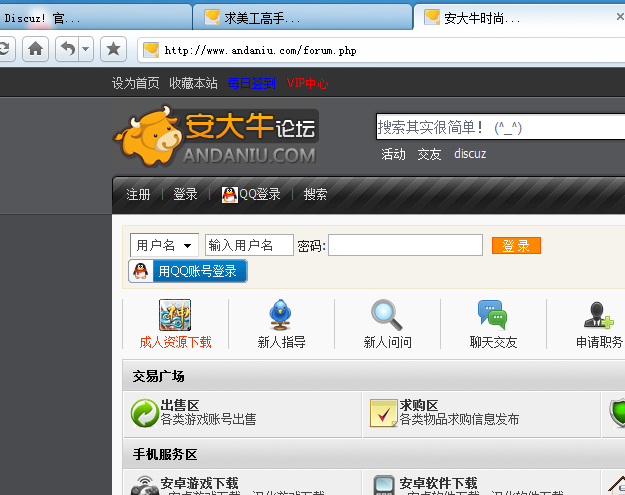The image size is (625, 495).
Task: Open the 注册 menu item
Action: tap(138, 194)
